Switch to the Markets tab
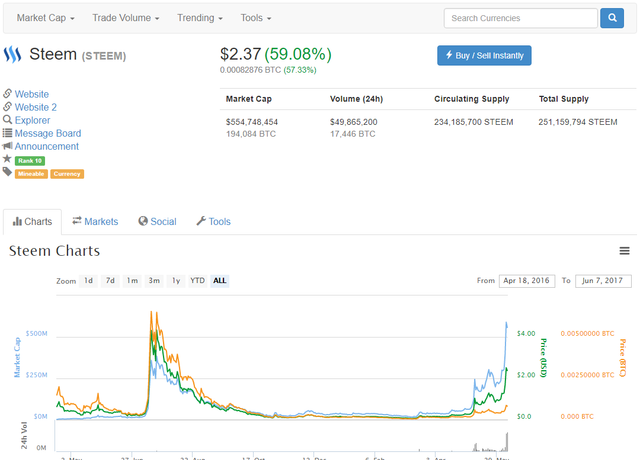Screen dimensions: 640x460 pyautogui.click(x=95, y=221)
